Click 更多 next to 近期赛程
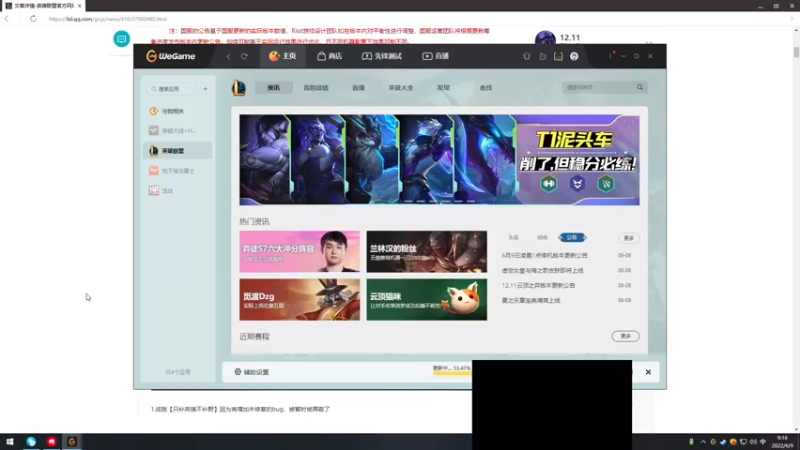The width and height of the screenshot is (800, 450). (626, 336)
